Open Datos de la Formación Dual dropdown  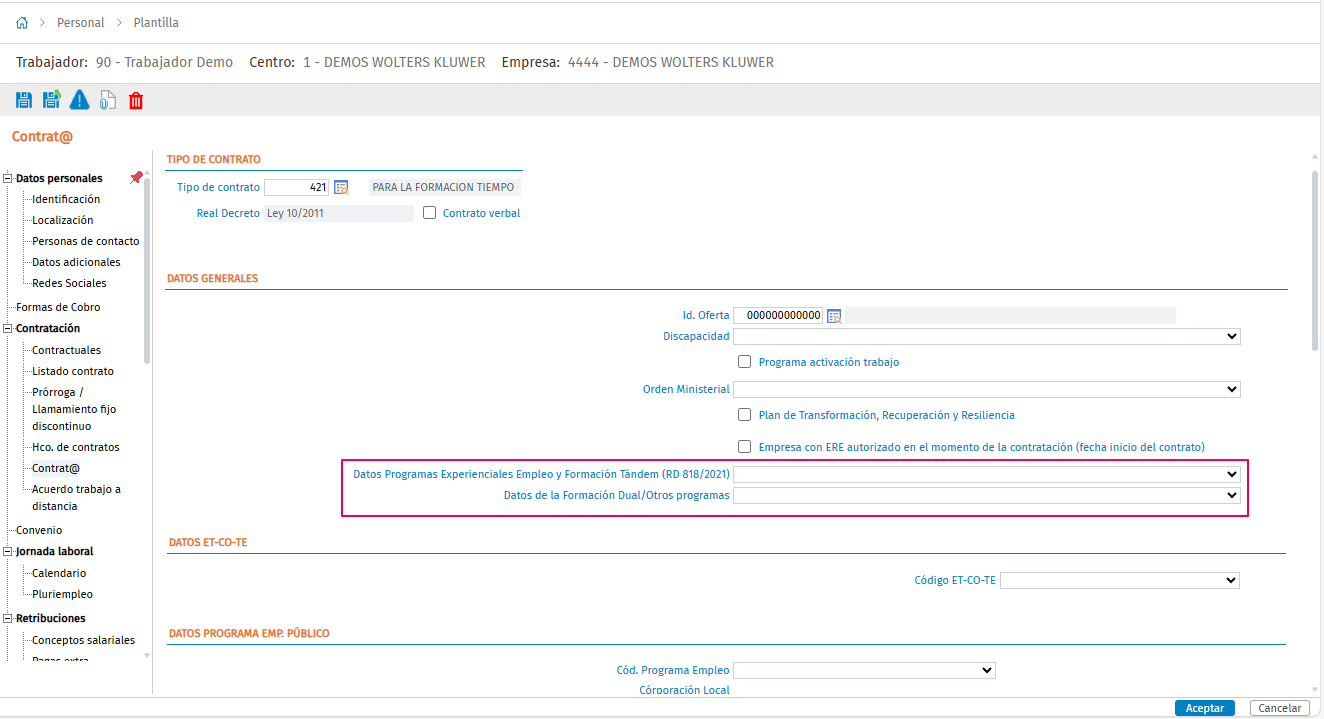pos(987,495)
